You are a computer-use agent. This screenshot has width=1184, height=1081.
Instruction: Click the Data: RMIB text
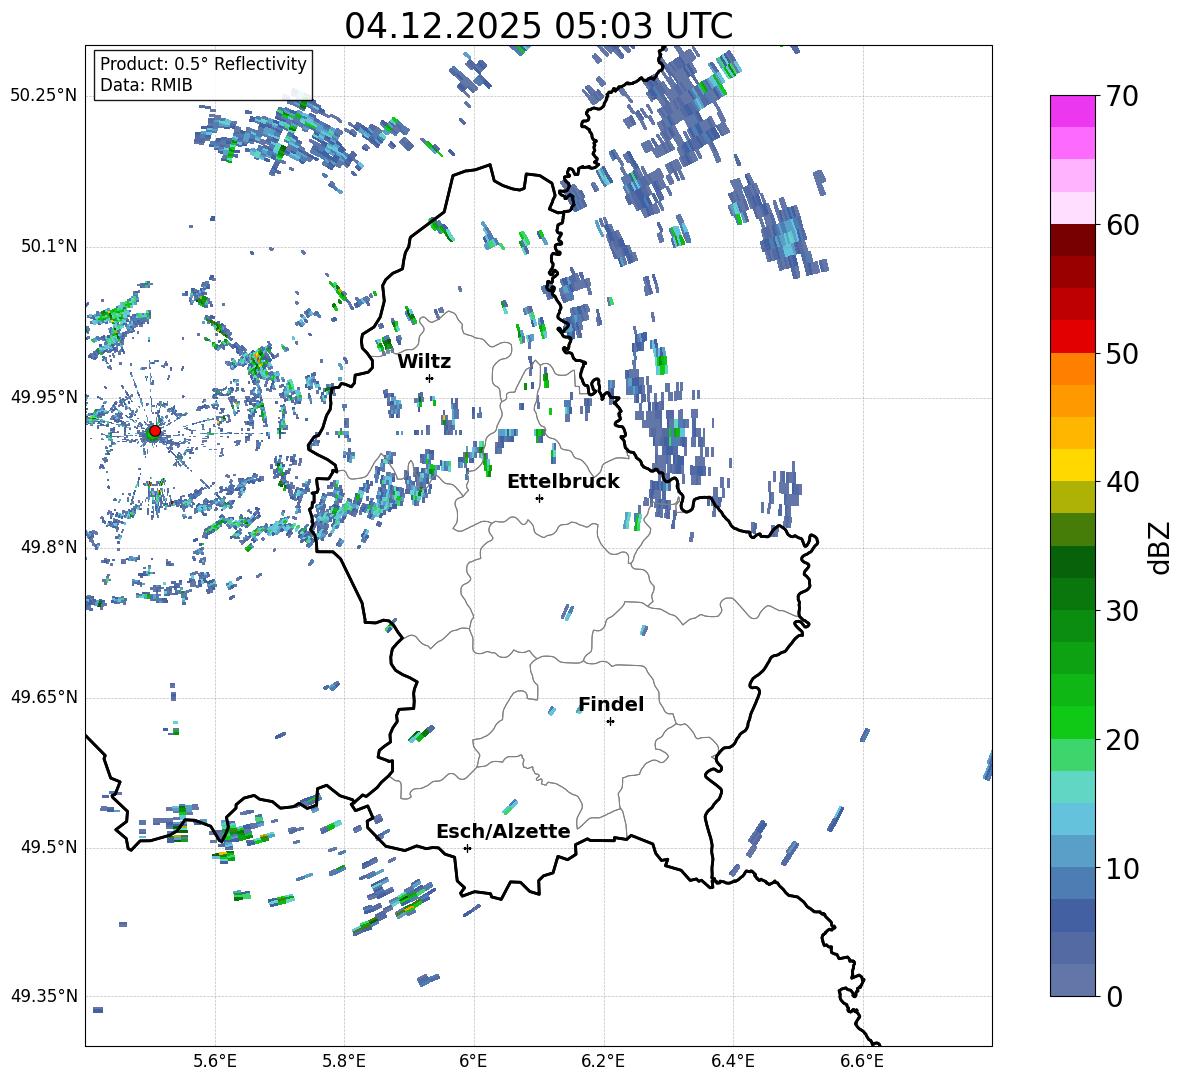pos(146,85)
